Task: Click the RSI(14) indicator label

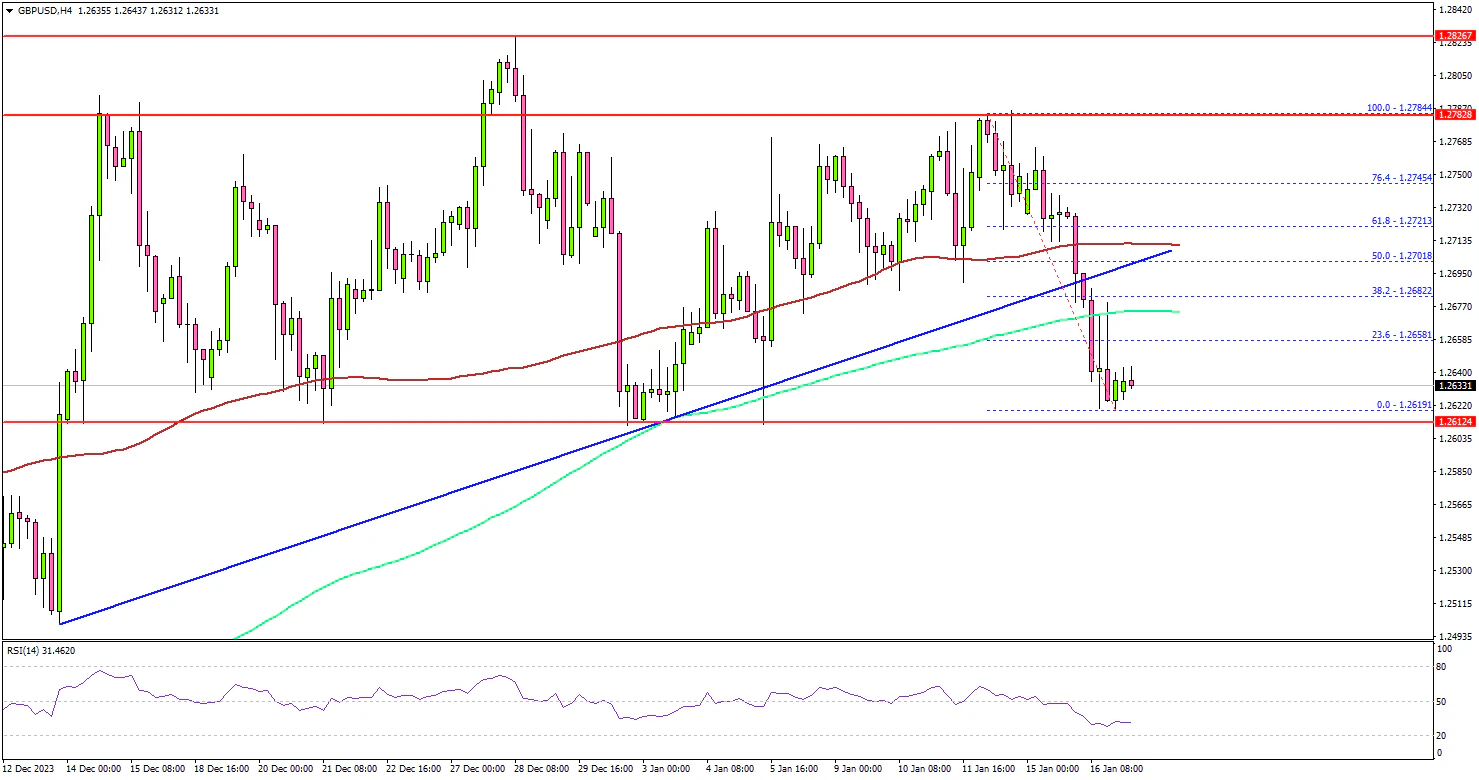Action: coord(40,651)
